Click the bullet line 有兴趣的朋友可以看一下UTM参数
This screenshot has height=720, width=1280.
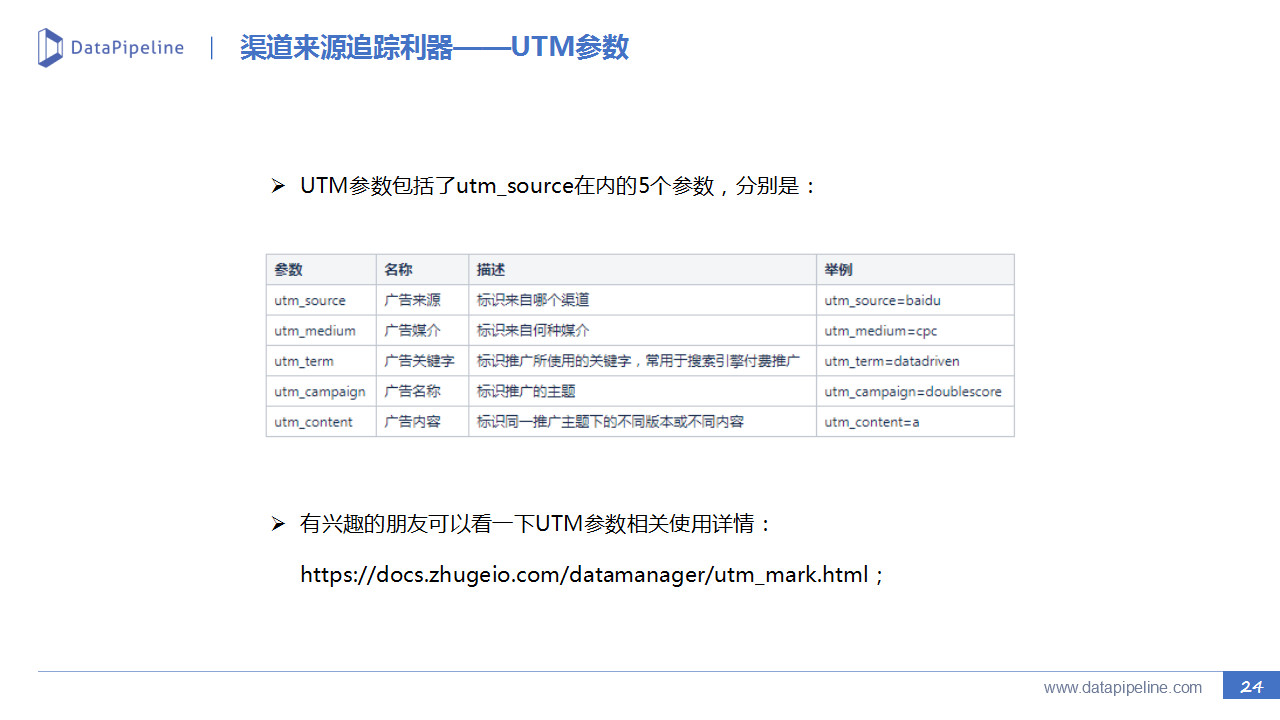coord(536,524)
